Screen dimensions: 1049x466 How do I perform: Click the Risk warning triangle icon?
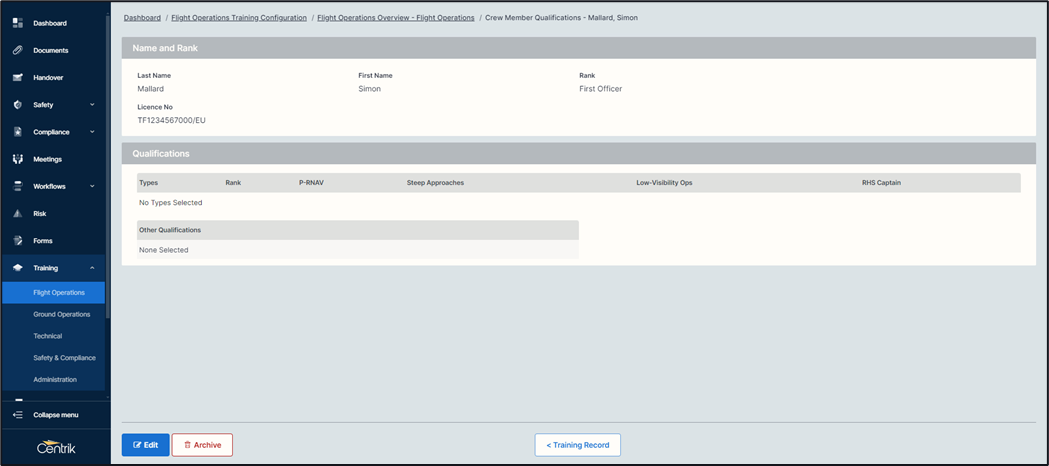click(17, 213)
